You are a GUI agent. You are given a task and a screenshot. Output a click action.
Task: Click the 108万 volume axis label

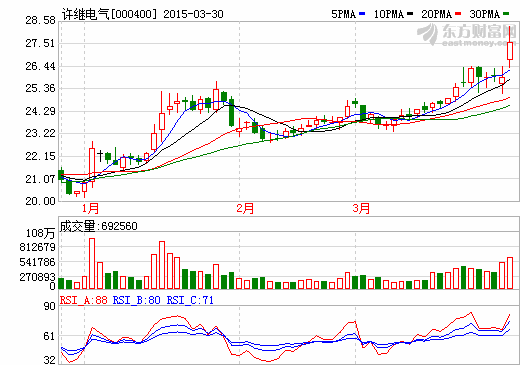tap(40, 233)
